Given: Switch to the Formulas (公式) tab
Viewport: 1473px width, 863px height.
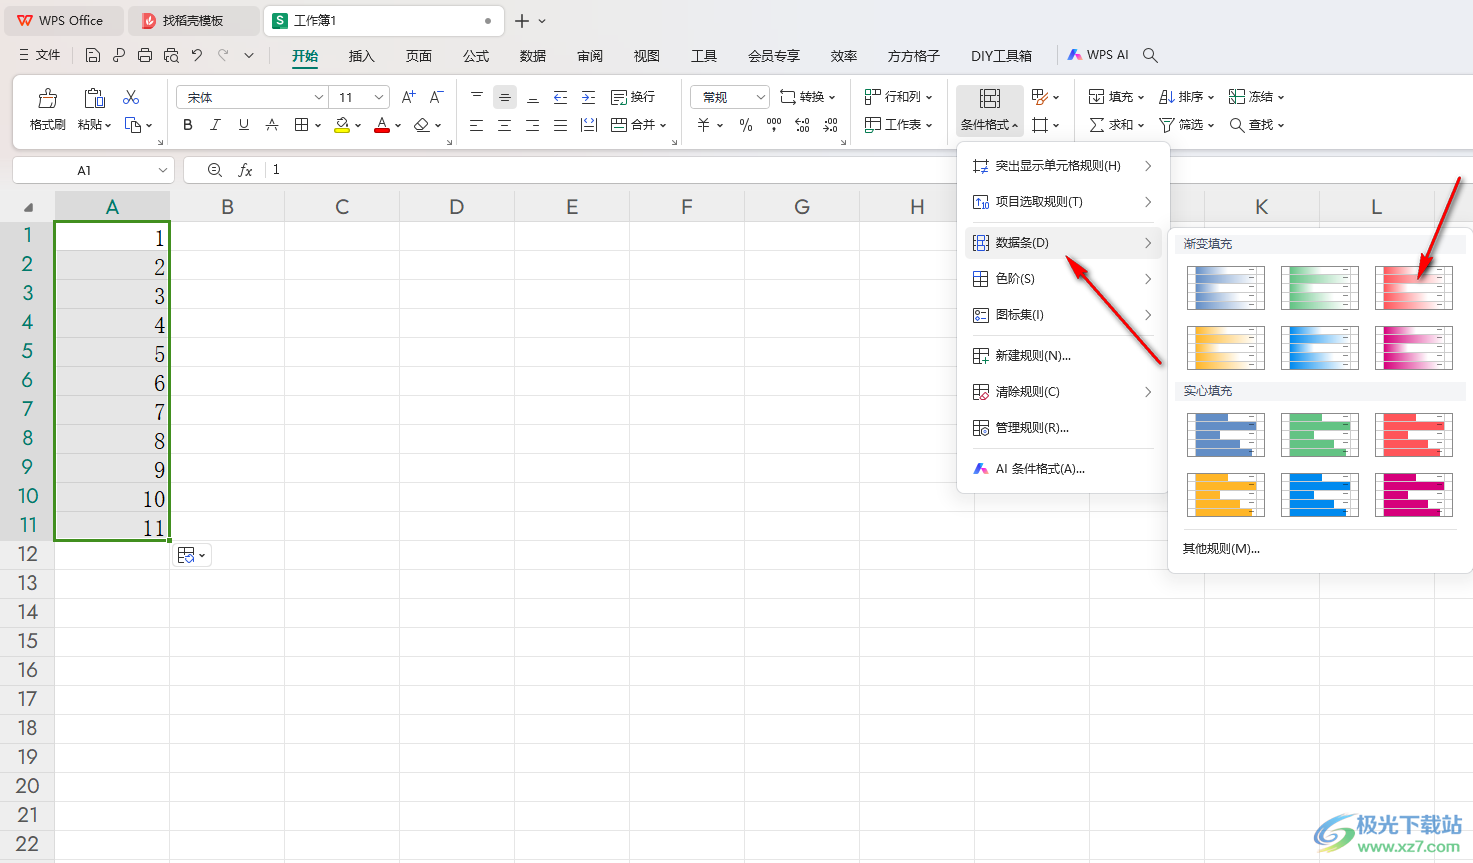Looking at the screenshot, I should (x=476, y=56).
